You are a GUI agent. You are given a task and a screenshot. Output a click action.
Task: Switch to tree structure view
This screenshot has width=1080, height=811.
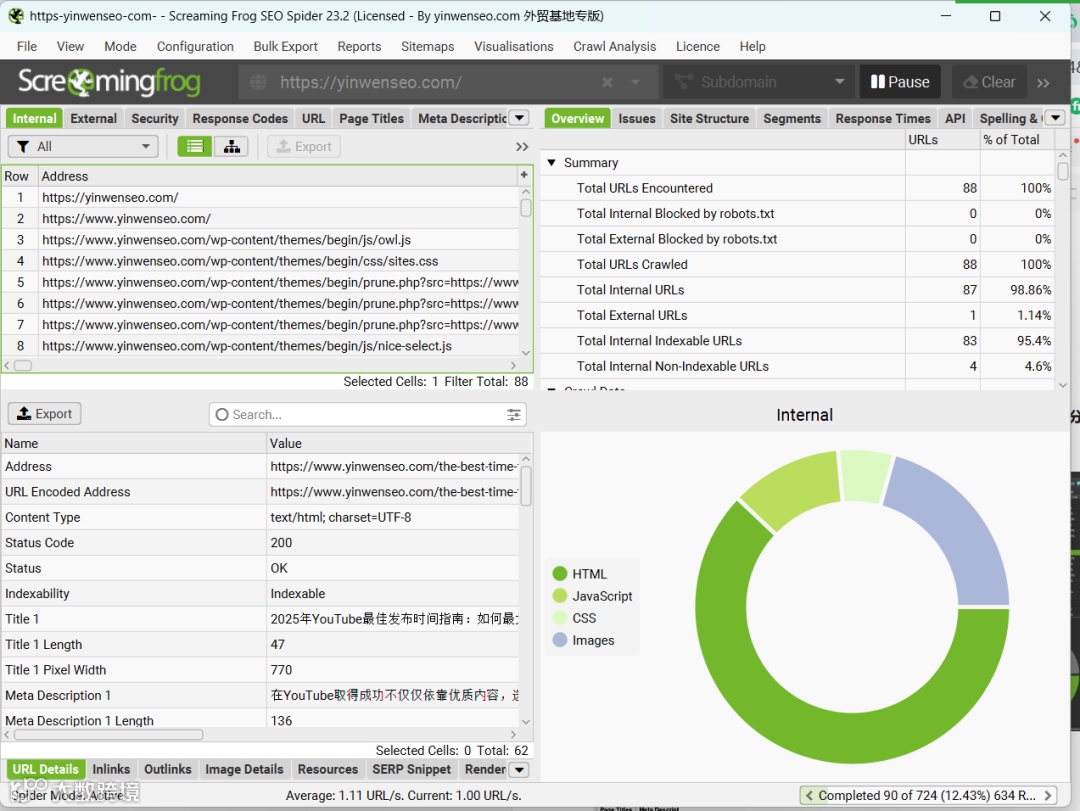pos(231,146)
